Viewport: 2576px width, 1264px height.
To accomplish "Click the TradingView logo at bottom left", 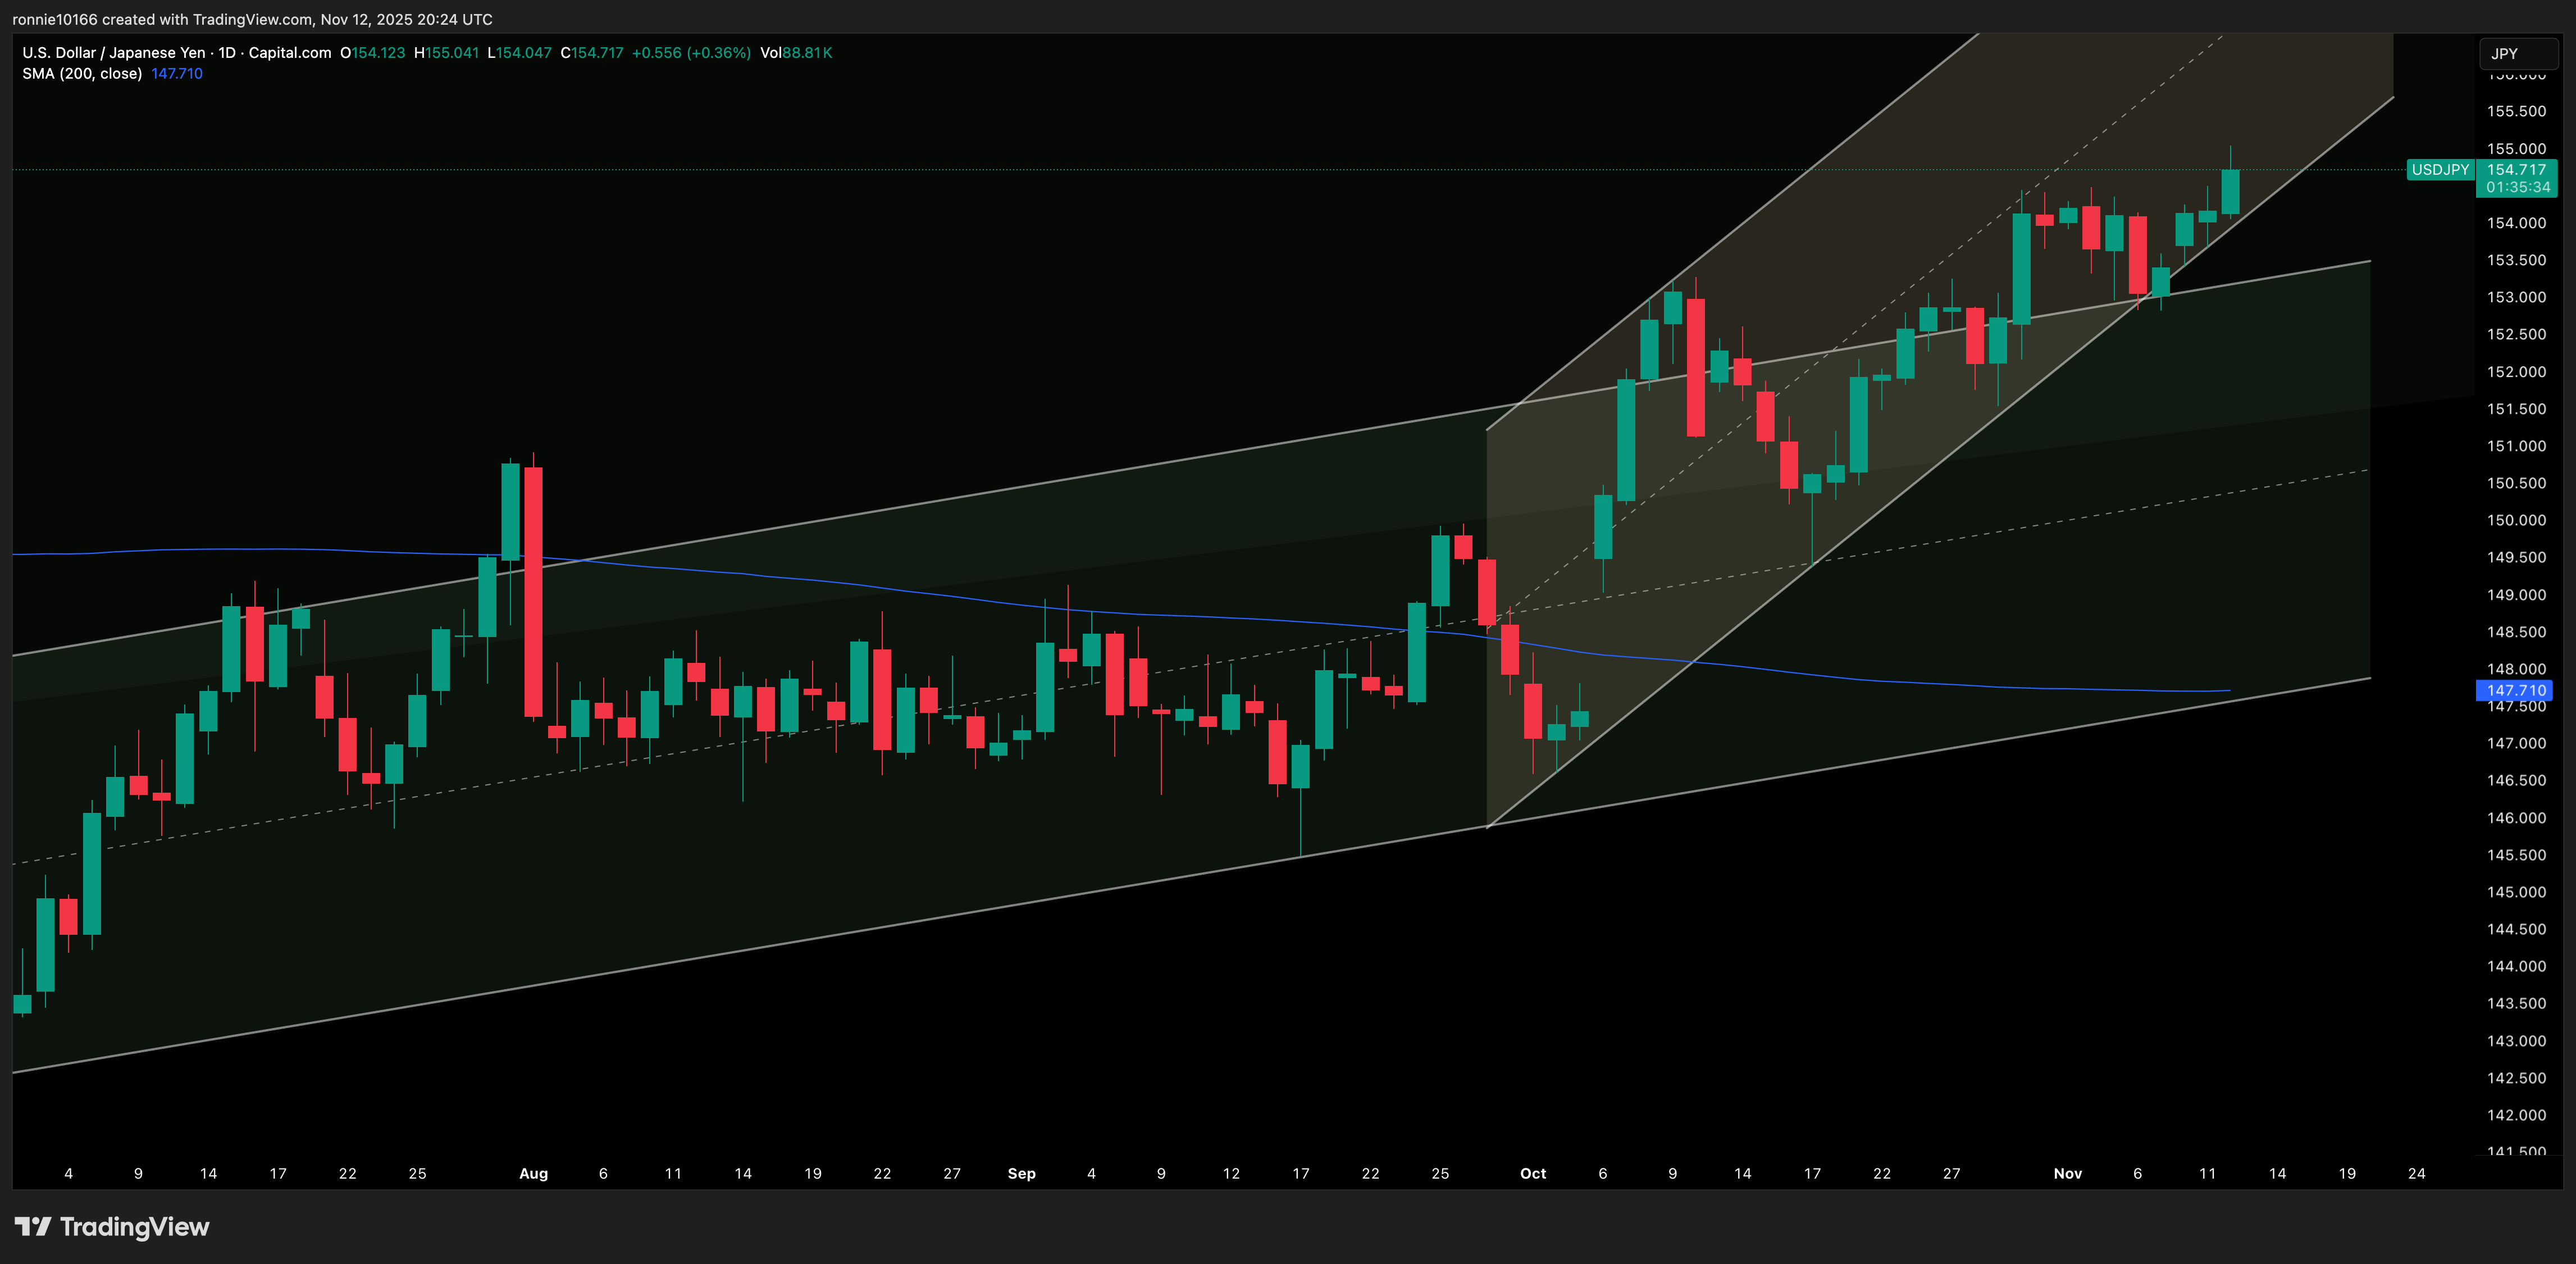I will 110,1226.
